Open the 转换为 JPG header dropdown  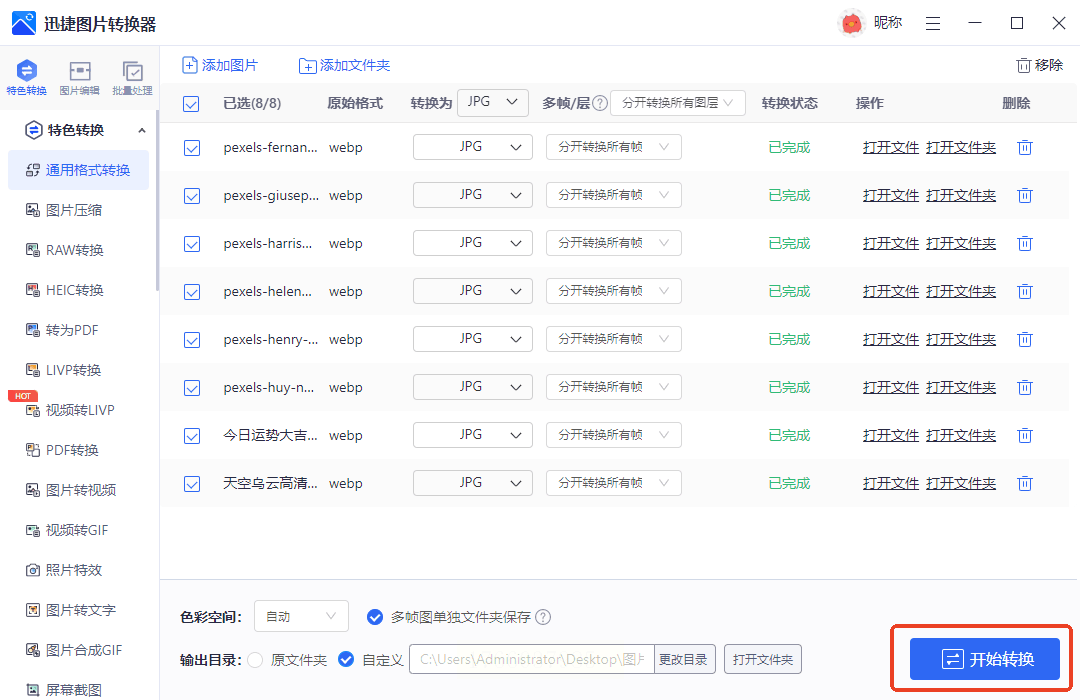pos(493,102)
